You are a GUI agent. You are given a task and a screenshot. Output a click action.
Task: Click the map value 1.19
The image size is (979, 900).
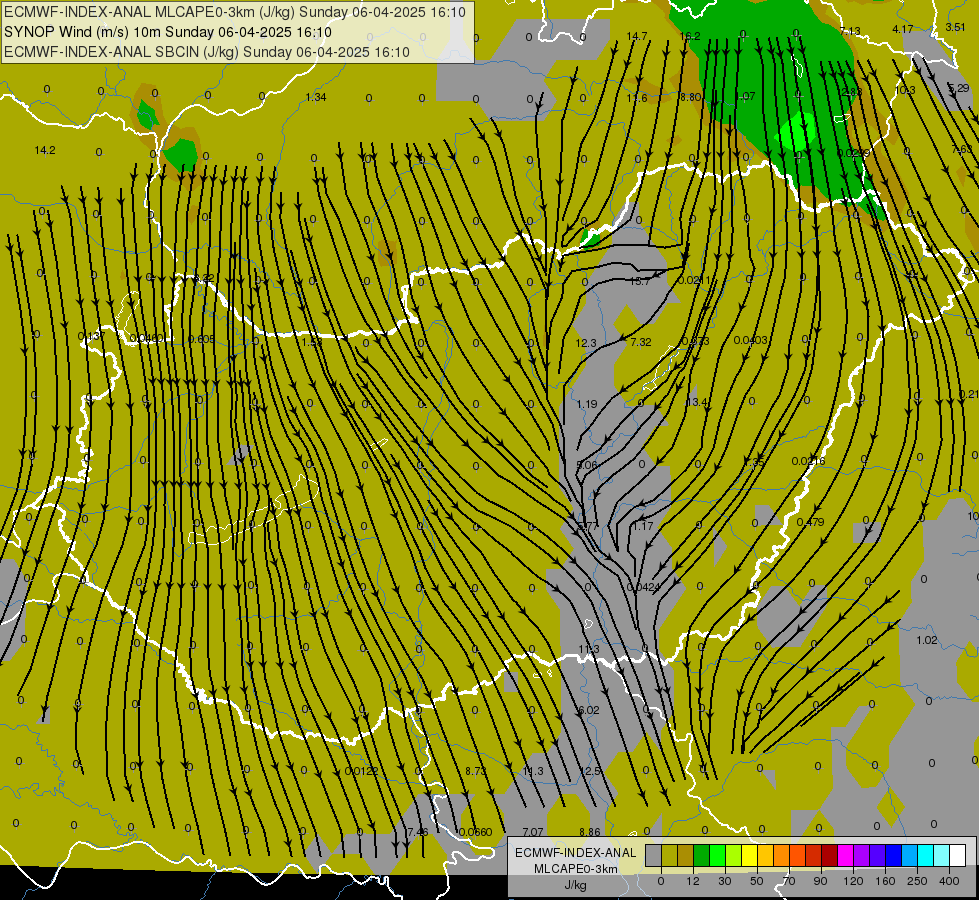pos(587,404)
